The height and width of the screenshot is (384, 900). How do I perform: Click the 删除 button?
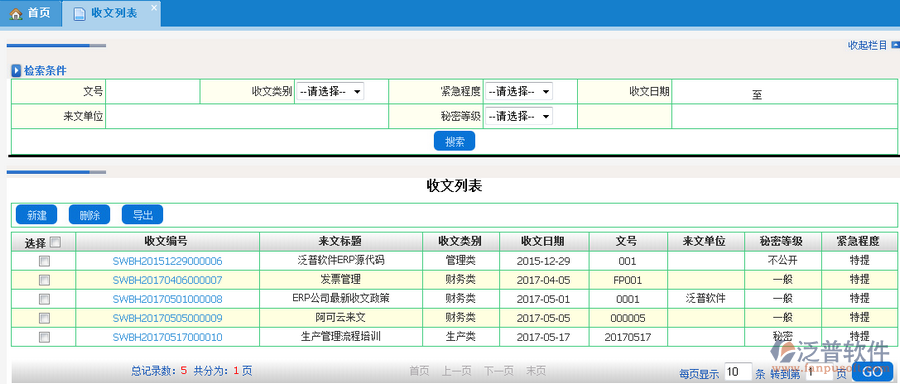click(89, 215)
